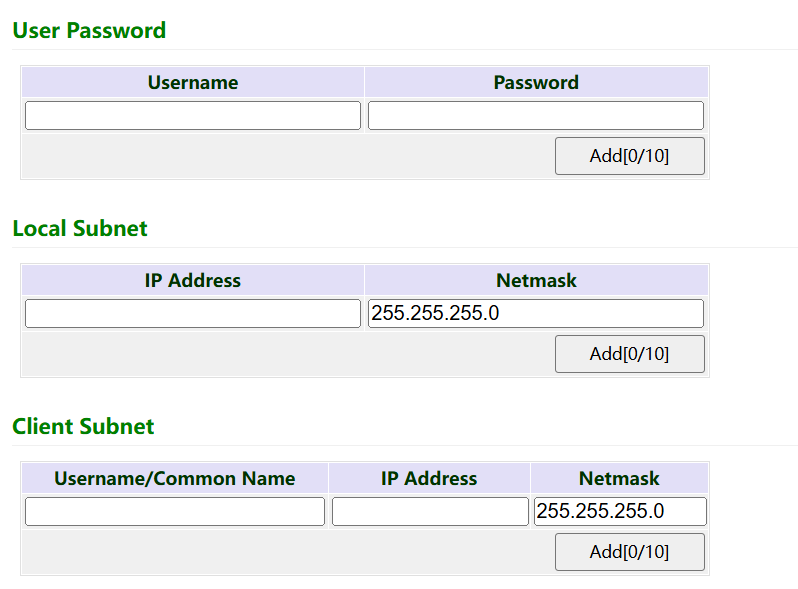The height and width of the screenshot is (589, 798).
Task: Click the Password column header
Action: coord(536,82)
